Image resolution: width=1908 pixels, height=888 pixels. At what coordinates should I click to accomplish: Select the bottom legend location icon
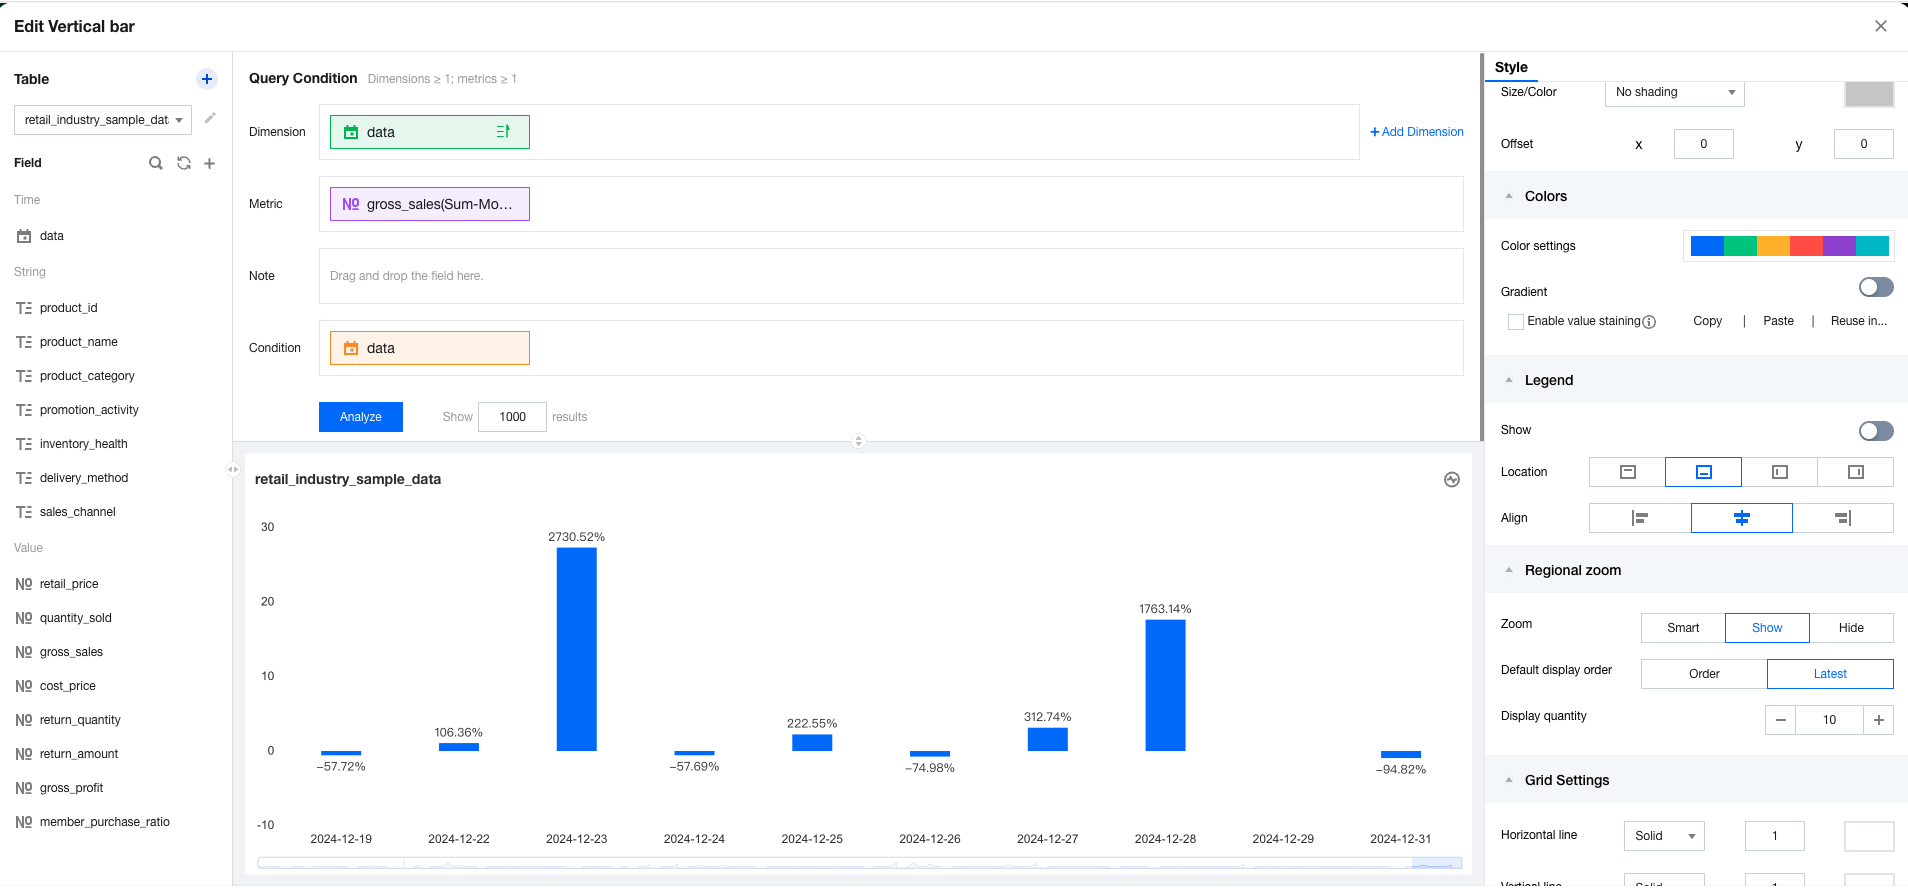click(x=1703, y=472)
